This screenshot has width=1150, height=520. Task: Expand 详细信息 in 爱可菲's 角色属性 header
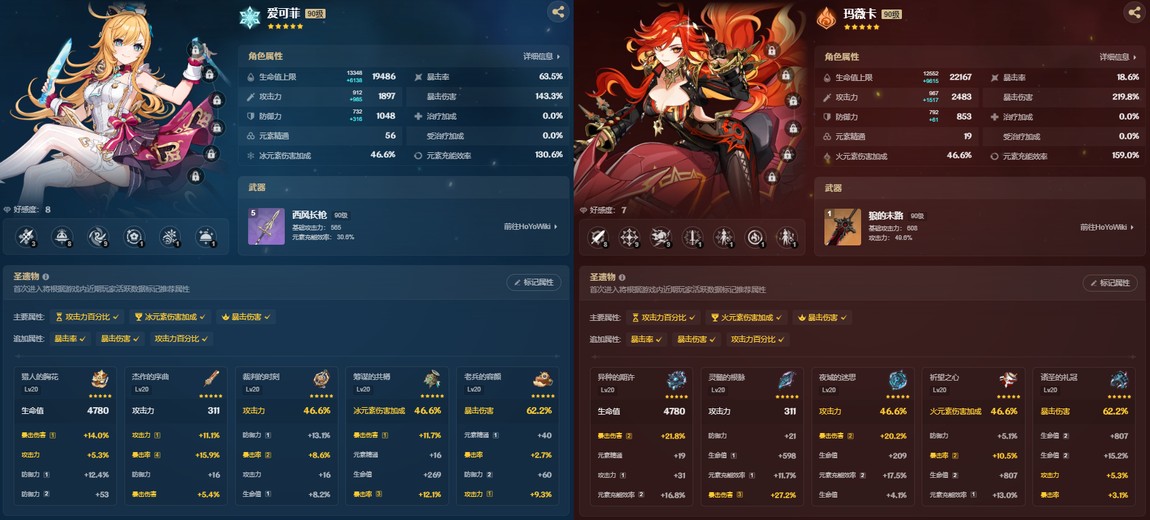(541, 56)
